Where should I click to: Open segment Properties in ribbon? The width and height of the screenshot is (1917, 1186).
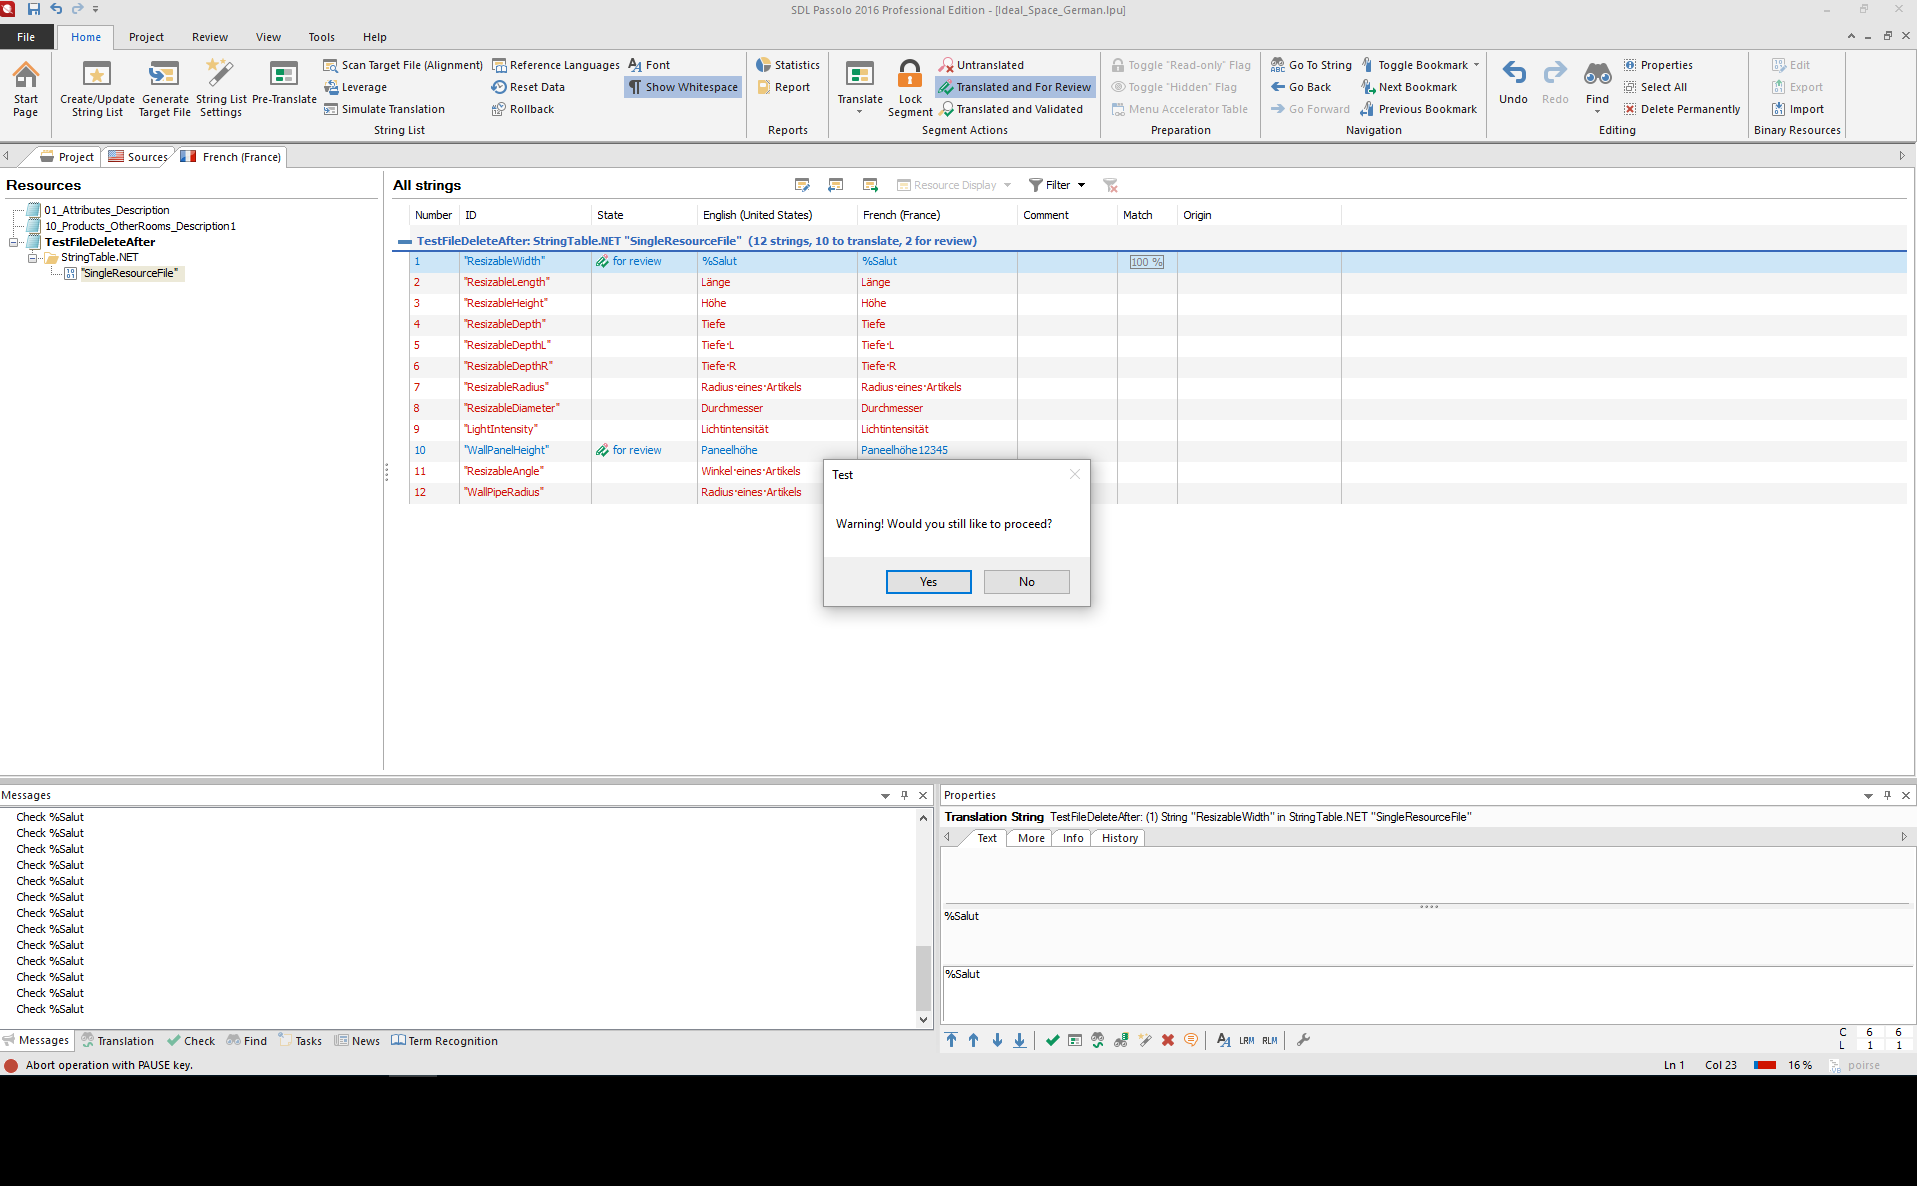[1658, 65]
